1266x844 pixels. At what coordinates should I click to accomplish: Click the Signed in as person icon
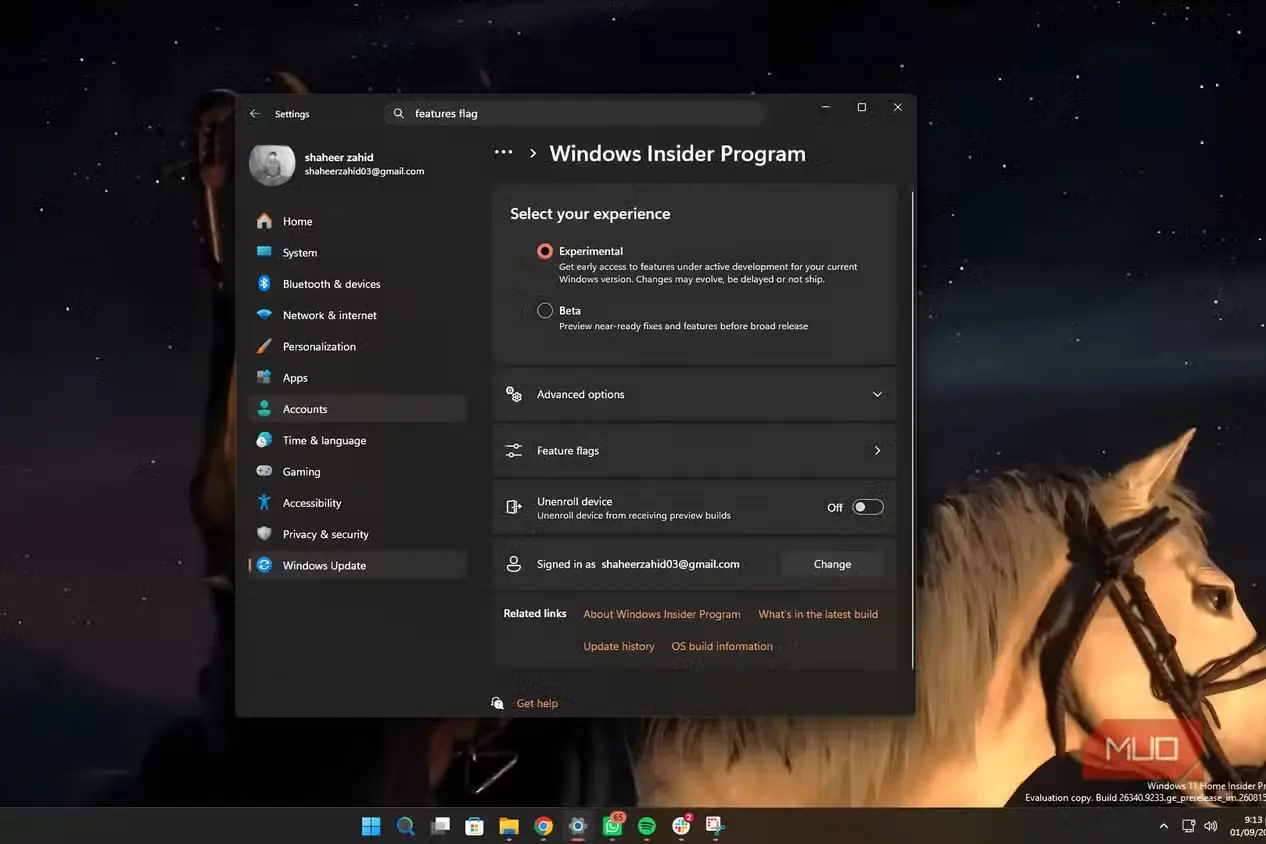514,564
